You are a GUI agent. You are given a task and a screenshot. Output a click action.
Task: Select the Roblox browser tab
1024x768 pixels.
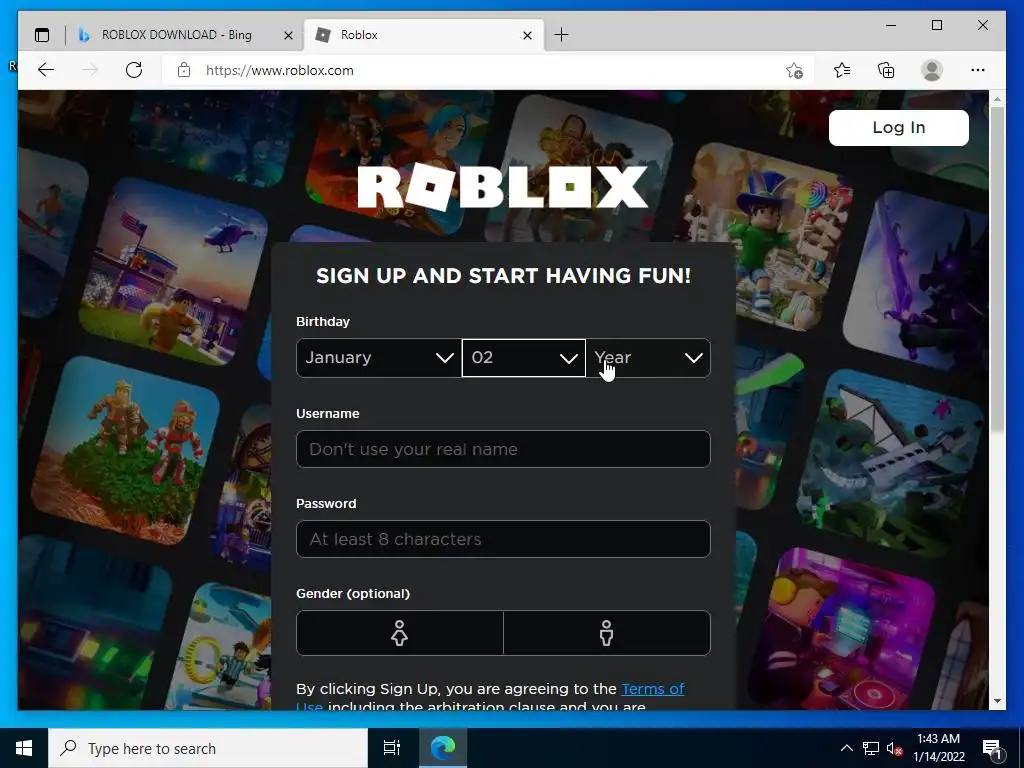[x=422, y=35]
